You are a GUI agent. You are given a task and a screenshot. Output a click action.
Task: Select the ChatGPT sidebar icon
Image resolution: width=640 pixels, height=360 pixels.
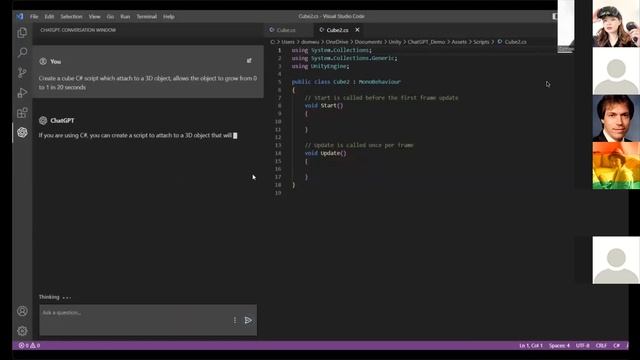click(x=22, y=132)
